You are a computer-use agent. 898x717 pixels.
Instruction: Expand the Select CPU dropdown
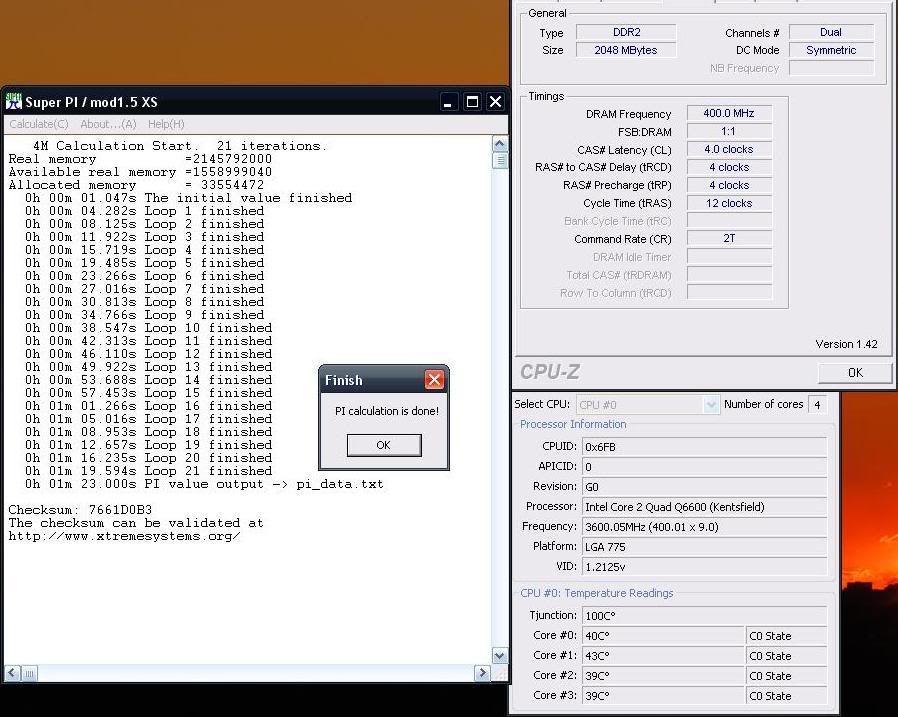(x=647, y=405)
